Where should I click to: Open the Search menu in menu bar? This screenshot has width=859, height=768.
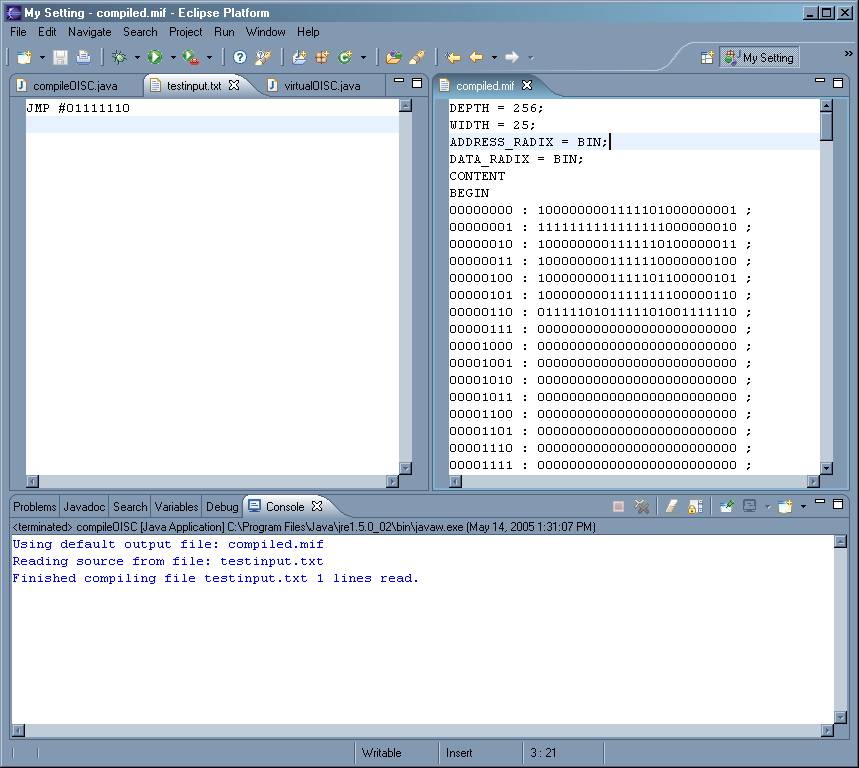140,32
